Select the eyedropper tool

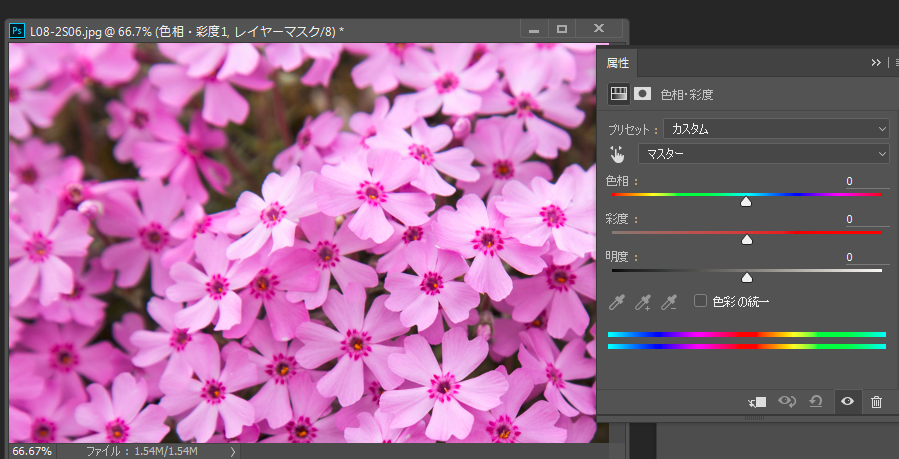click(616, 302)
